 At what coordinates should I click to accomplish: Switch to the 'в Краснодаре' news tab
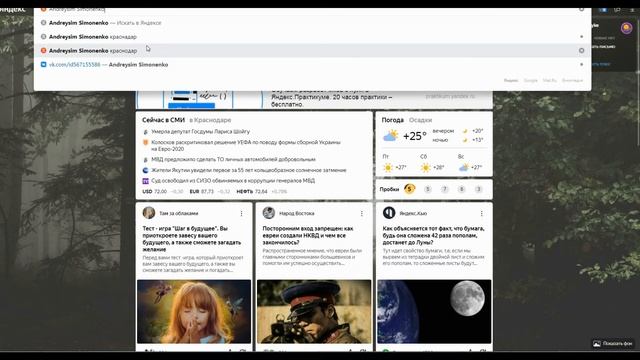pos(210,120)
